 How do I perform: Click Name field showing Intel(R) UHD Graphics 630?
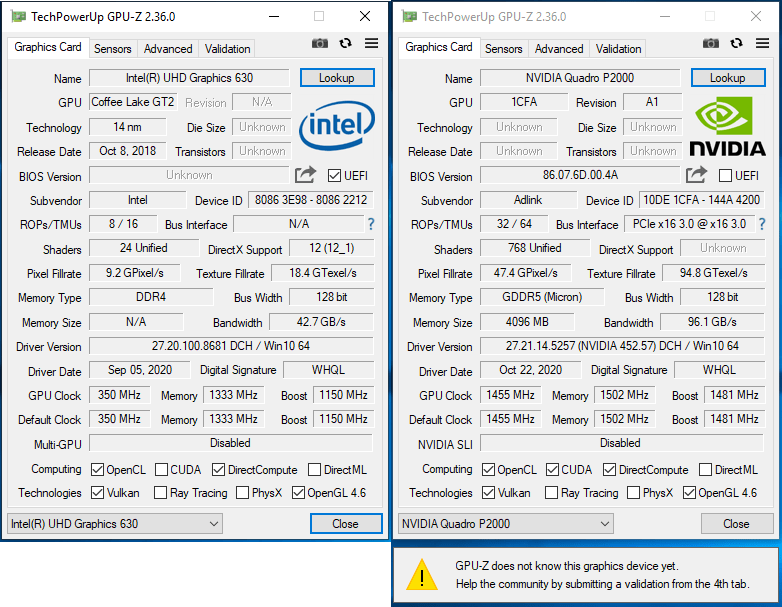tap(190, 78)
